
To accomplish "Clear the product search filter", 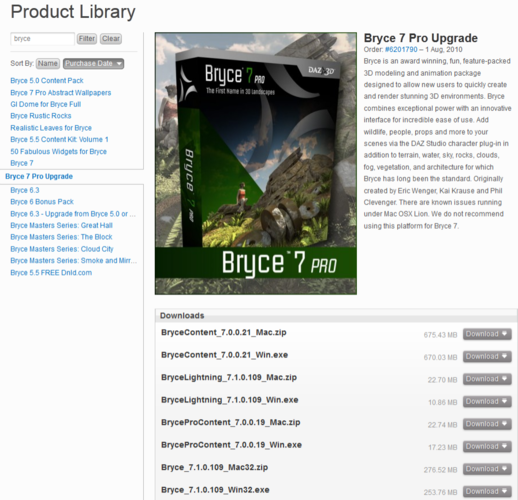I will click(111, 39).
